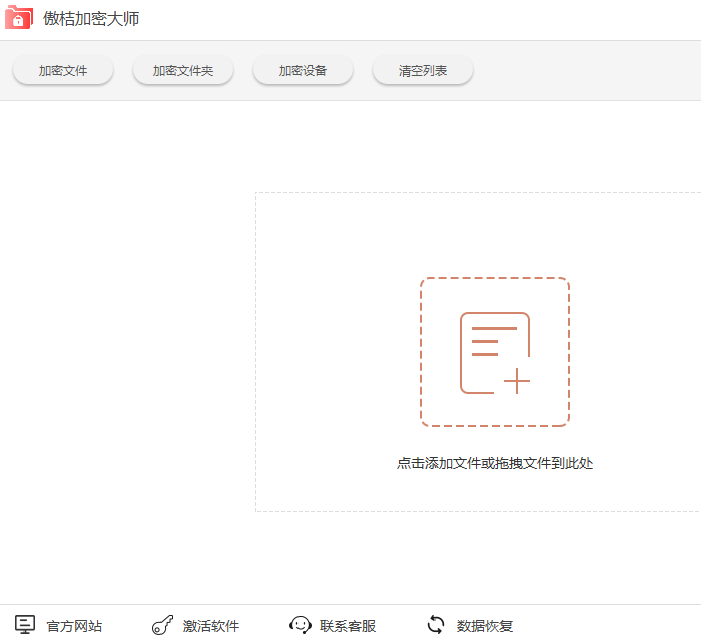This screenshot has height=637, width=701.
Task: Click the red lock-folder app logo
Action: (x=18, y=19)
